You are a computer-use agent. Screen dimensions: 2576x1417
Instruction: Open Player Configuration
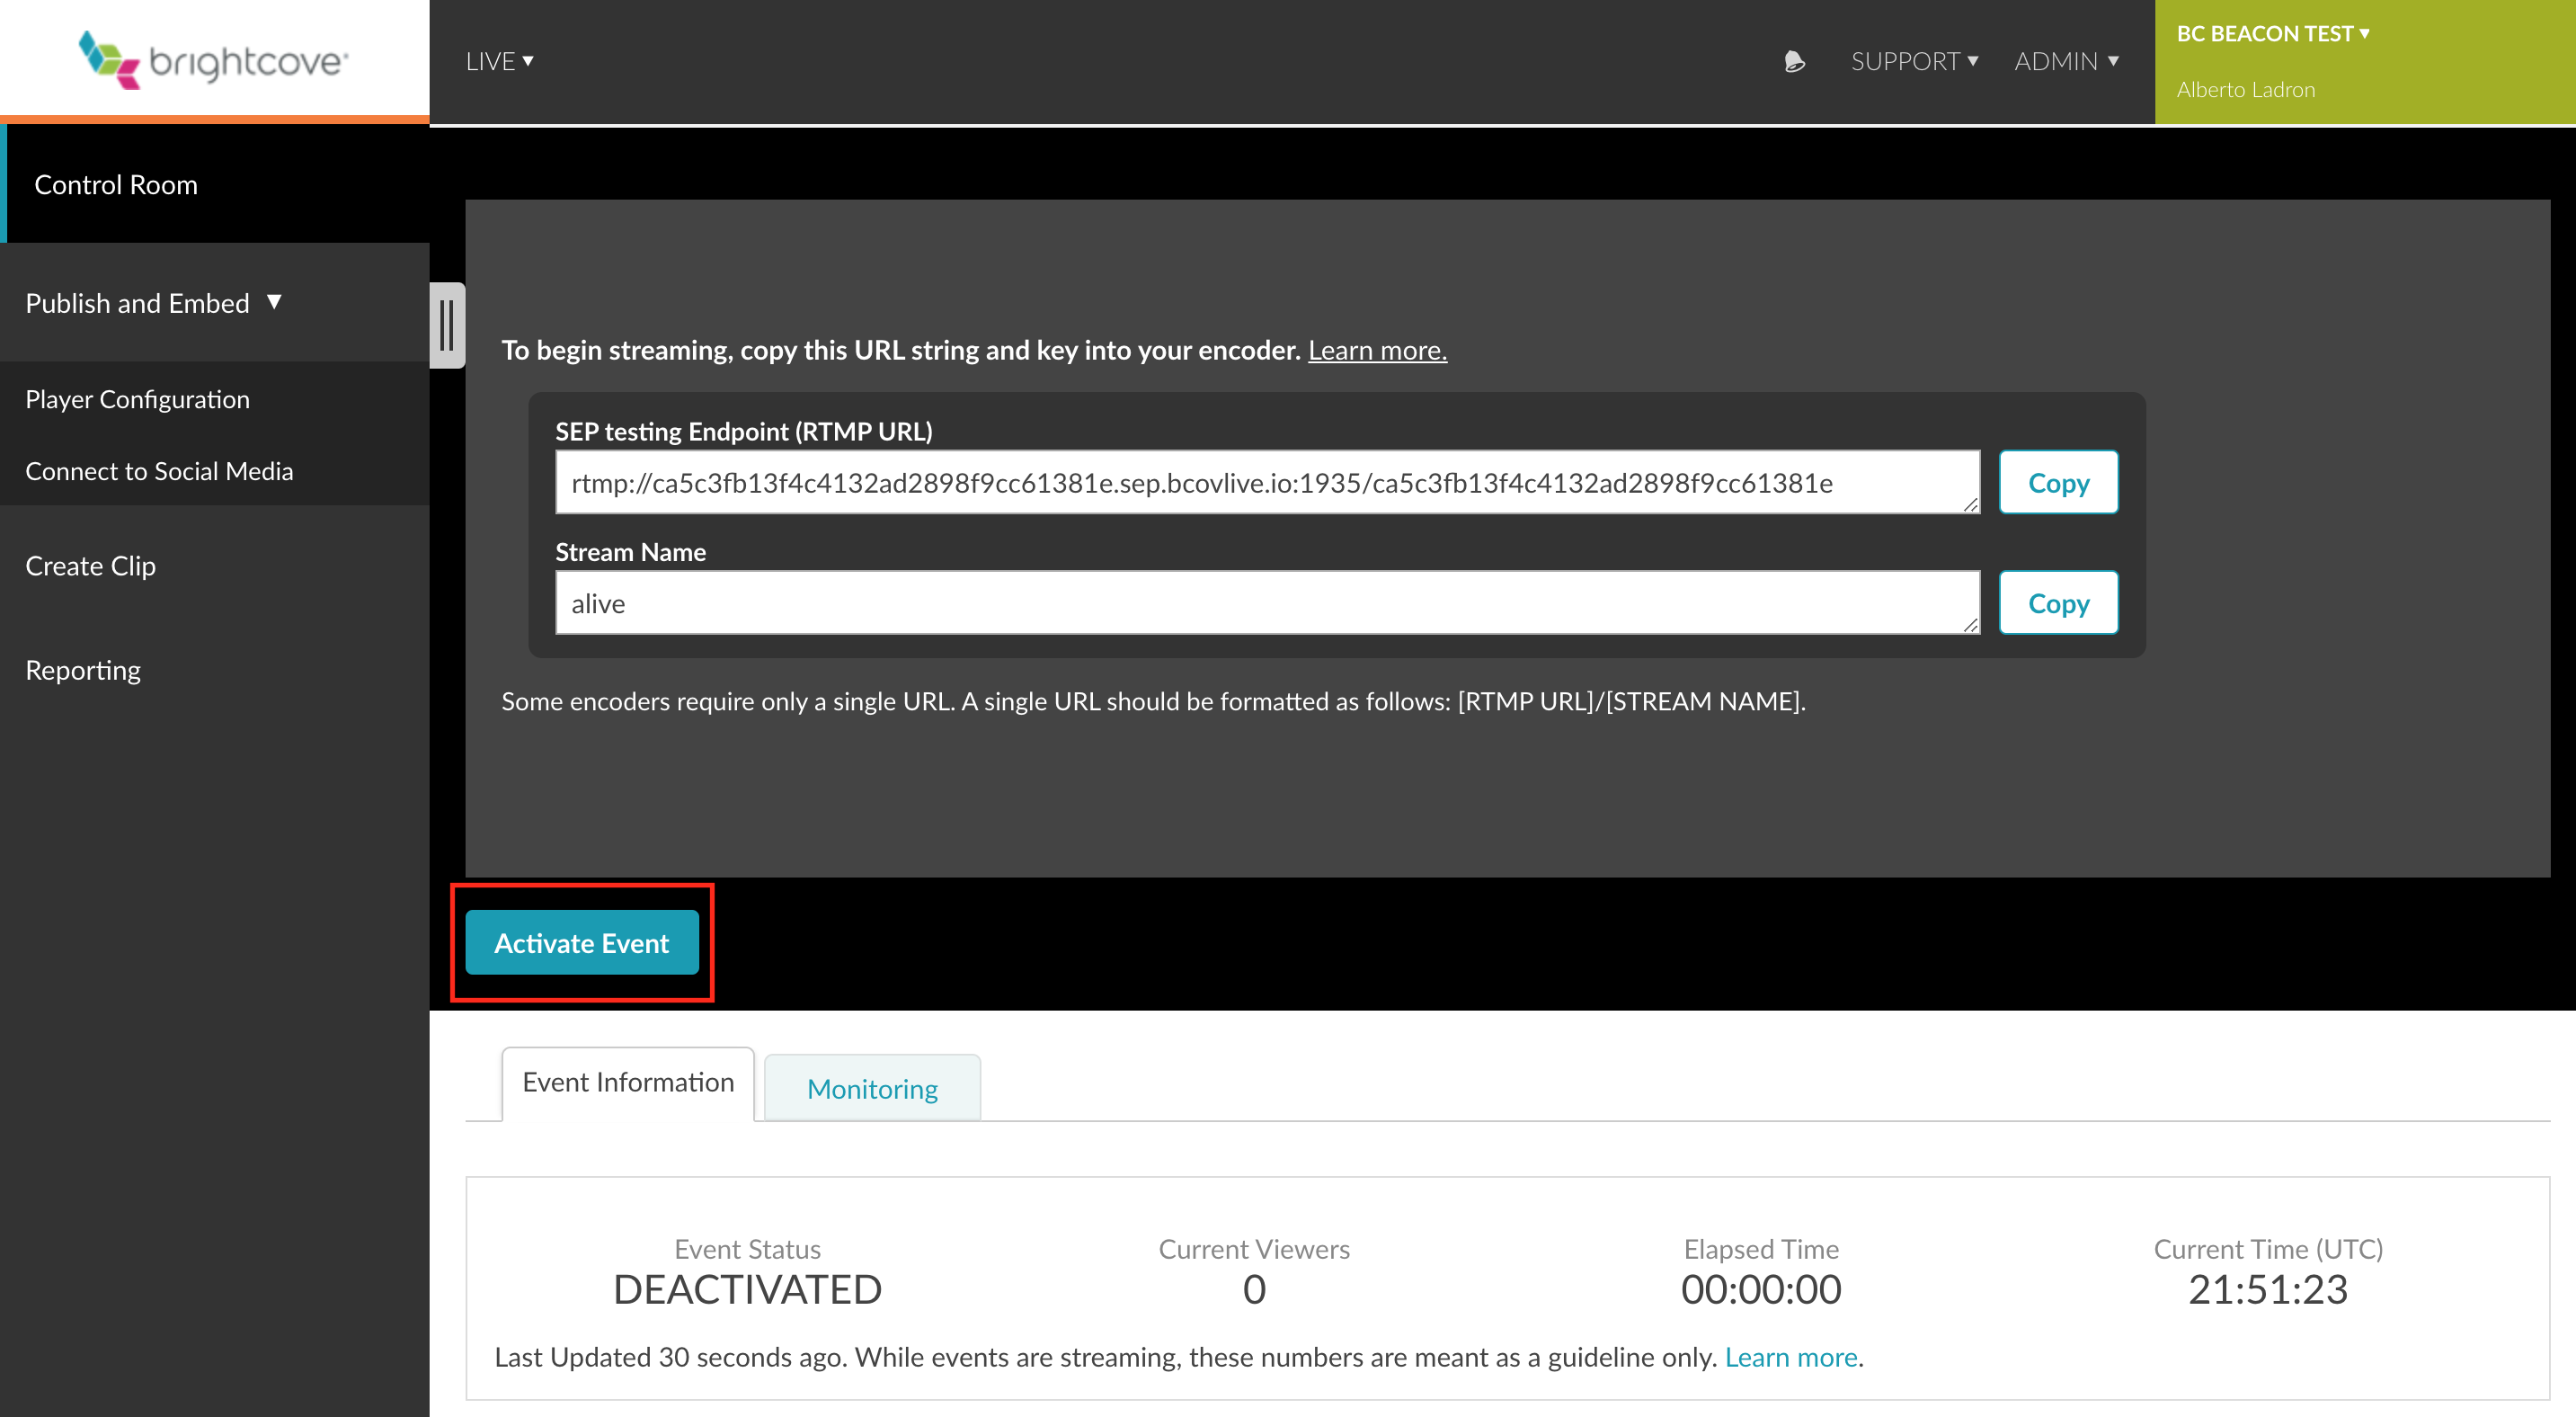click(137, 399)
